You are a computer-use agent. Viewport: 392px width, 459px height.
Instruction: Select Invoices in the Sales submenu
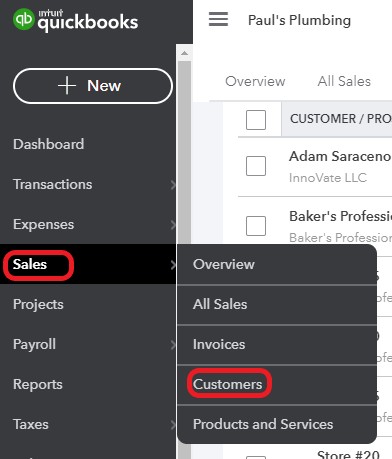coord(219,344)
